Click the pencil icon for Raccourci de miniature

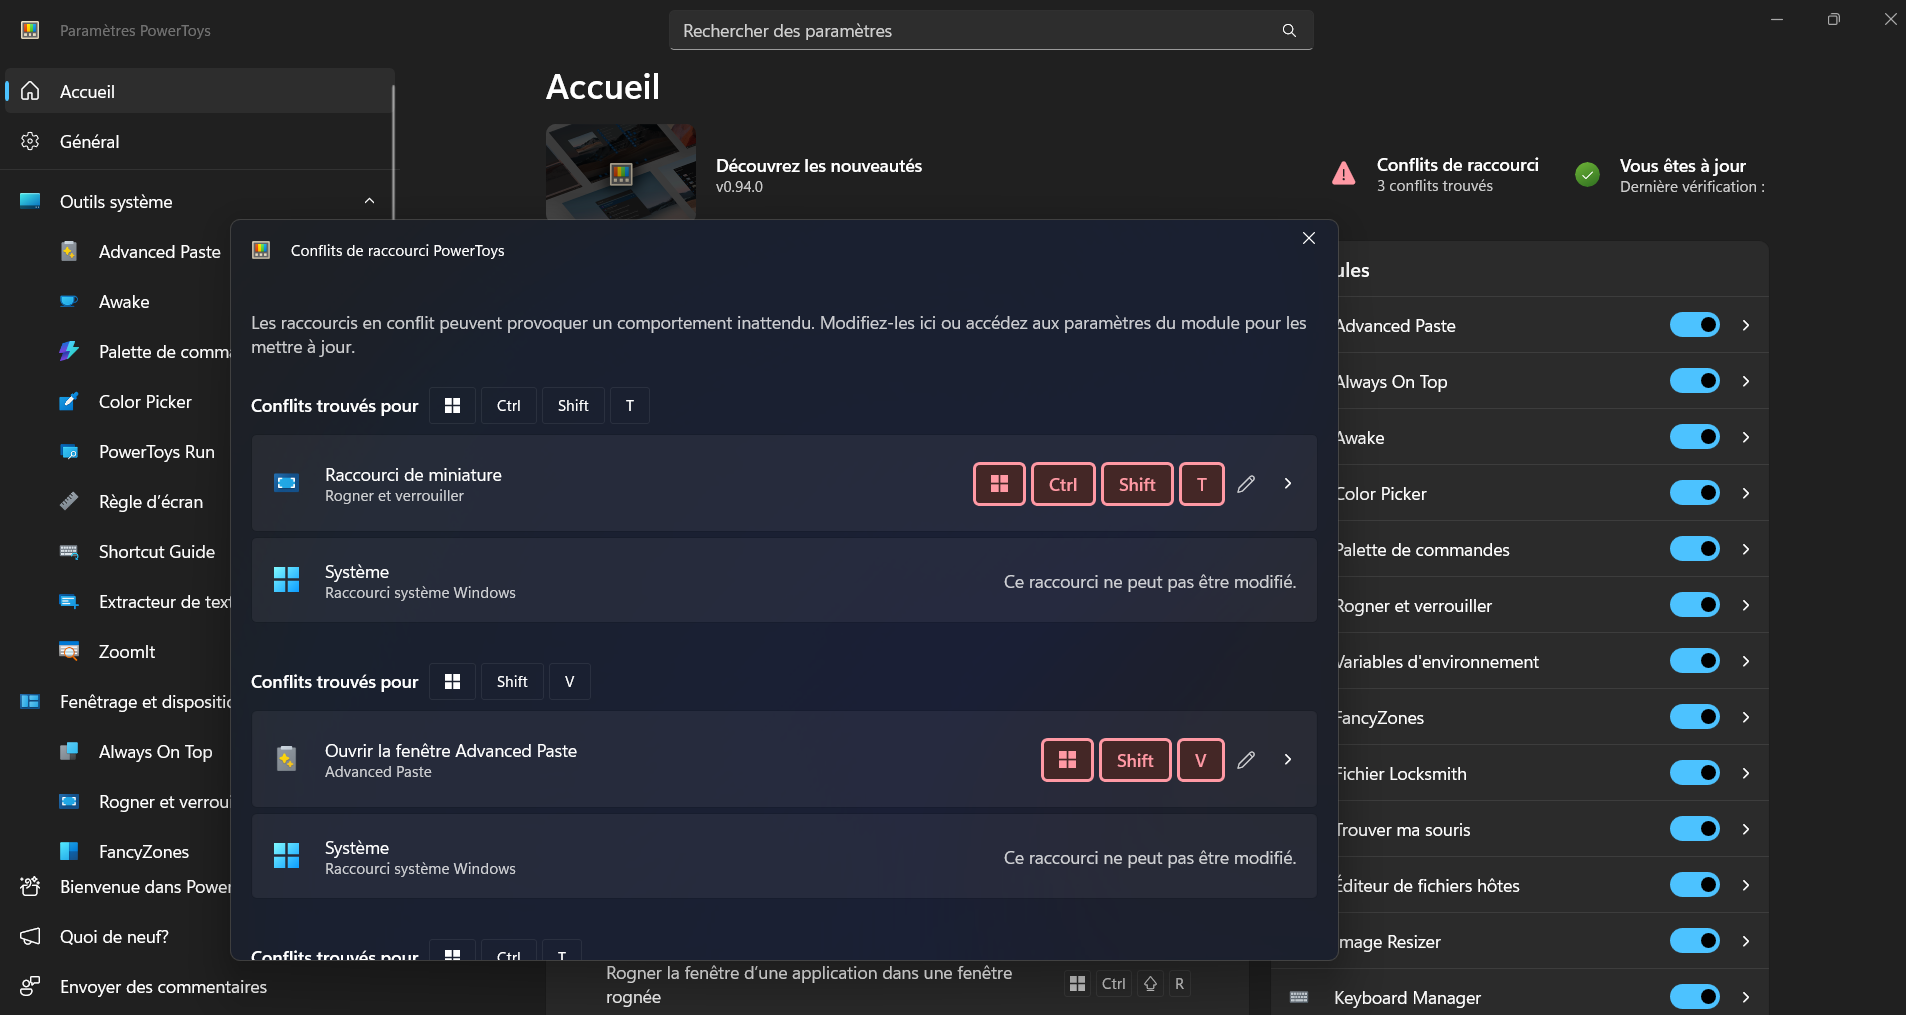click(x=1246, y=484)
